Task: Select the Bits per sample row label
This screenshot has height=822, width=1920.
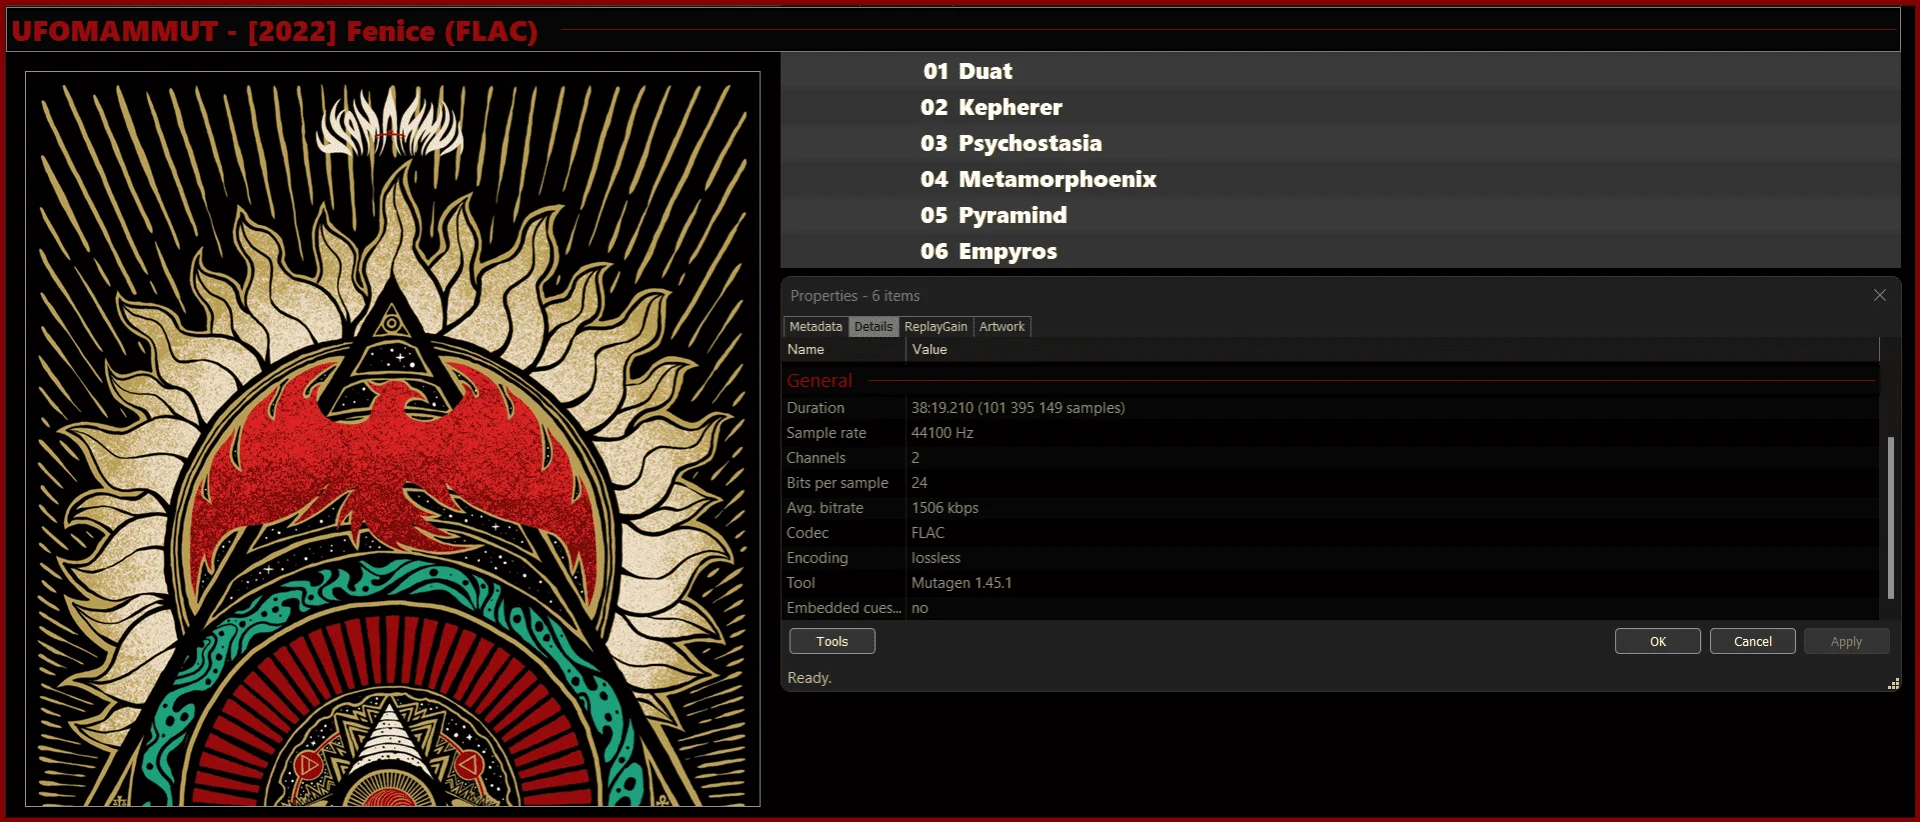Action: click(837, 483)
